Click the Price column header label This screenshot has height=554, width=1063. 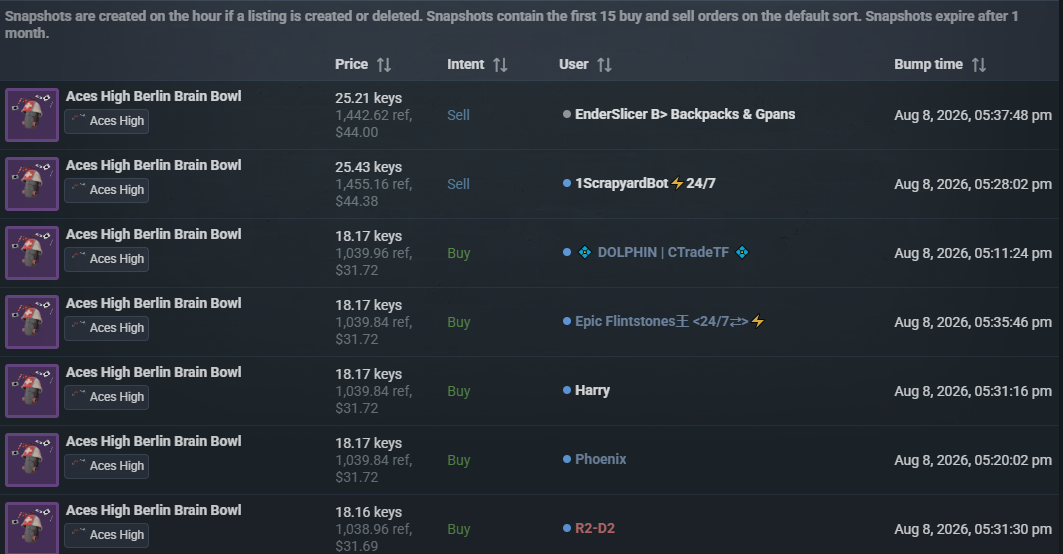coord(351,64)
